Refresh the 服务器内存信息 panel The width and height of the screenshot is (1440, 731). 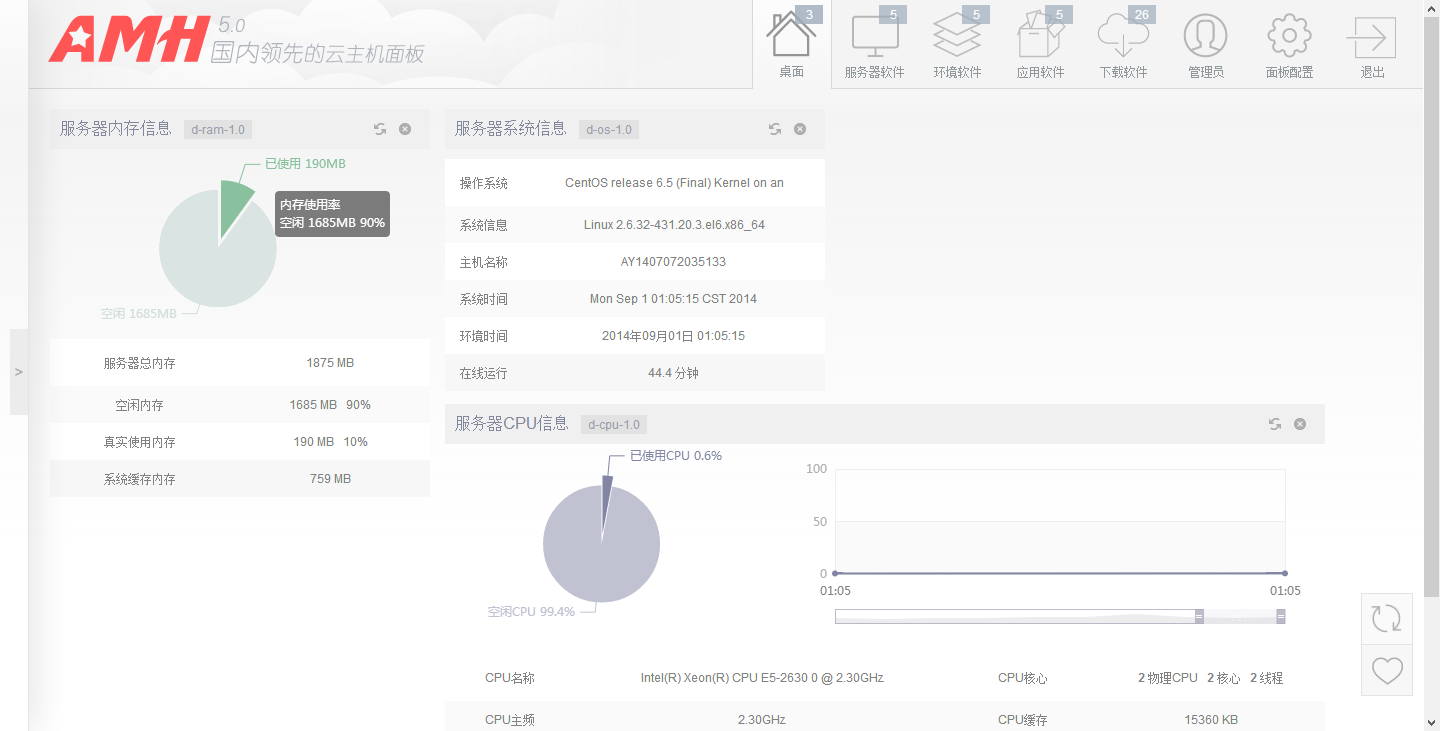pyautogui.click(x=380, y=129)
